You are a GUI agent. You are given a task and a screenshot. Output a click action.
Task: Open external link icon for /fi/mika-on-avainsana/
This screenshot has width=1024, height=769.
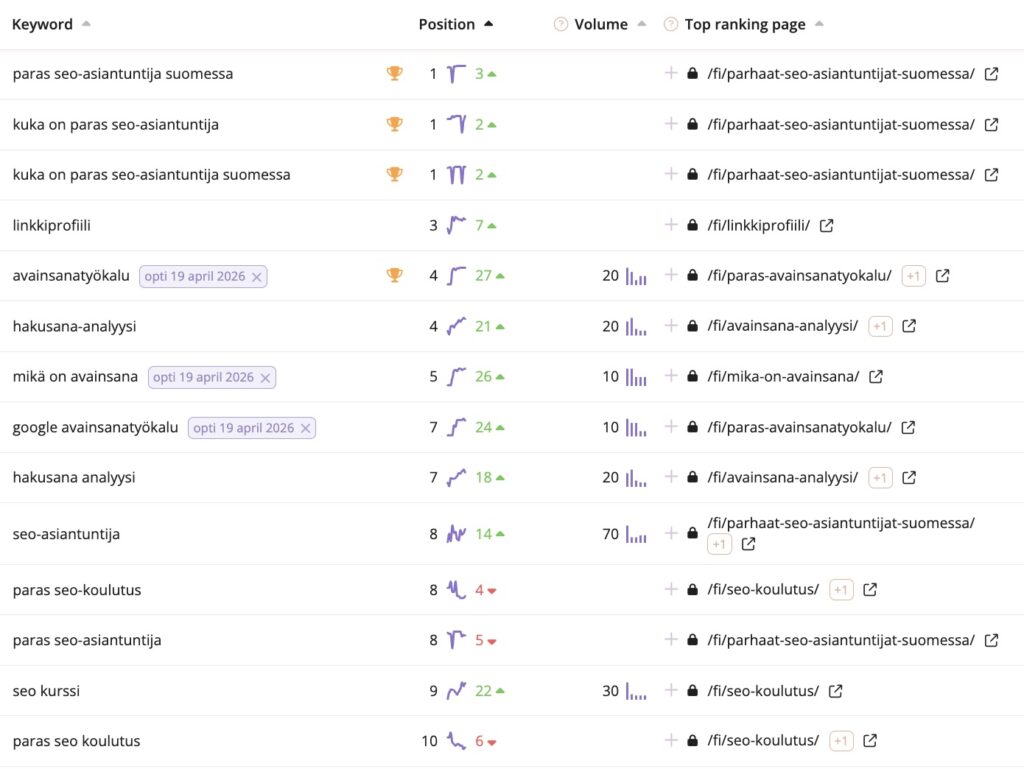tap(876, 377)
